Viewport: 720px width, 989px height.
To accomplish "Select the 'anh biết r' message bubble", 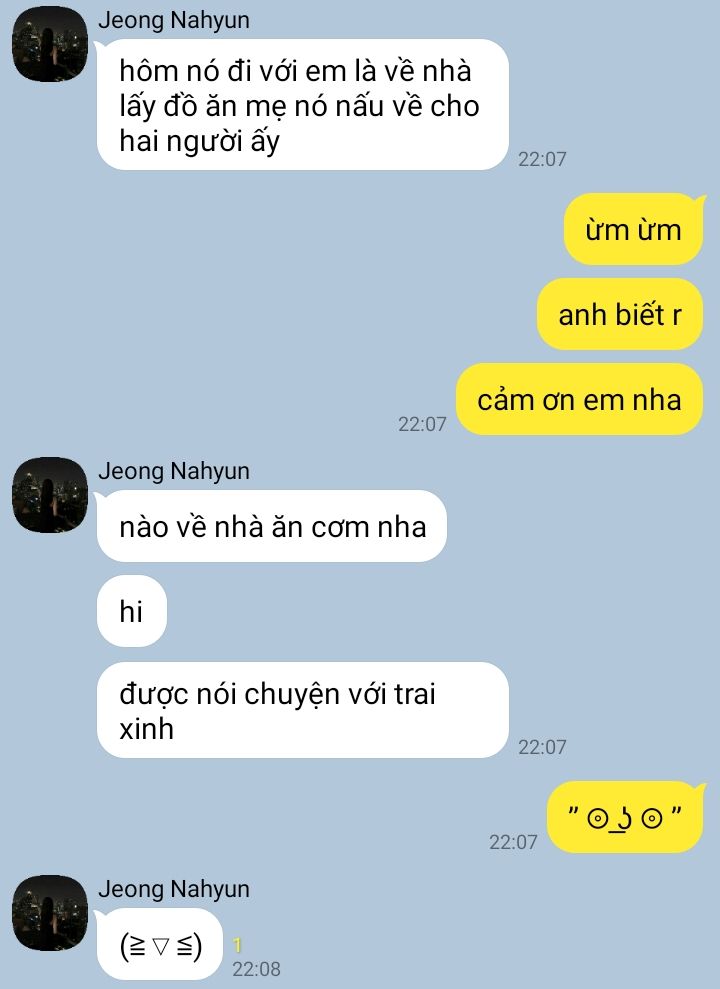I will (x=620, y=314).
